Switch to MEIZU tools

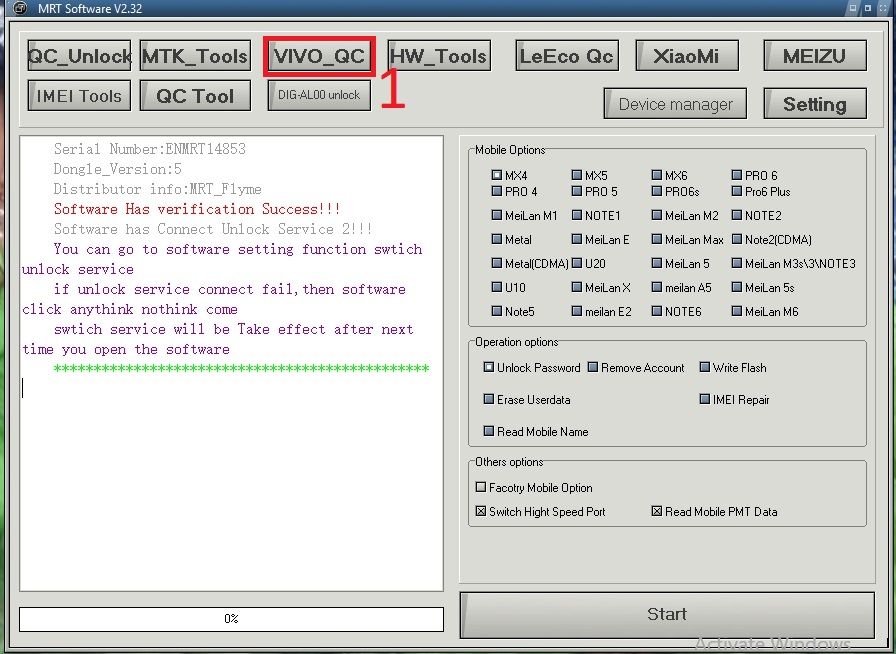(815, 55)
